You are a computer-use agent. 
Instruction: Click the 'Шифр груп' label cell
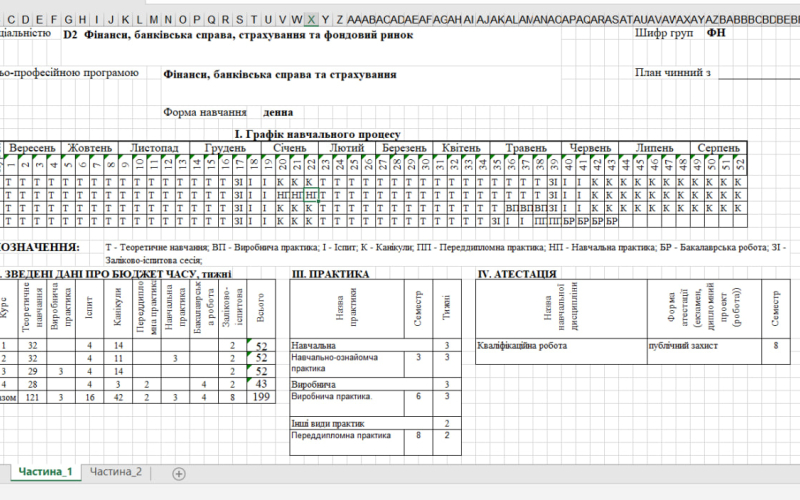[x=664, y=33]
